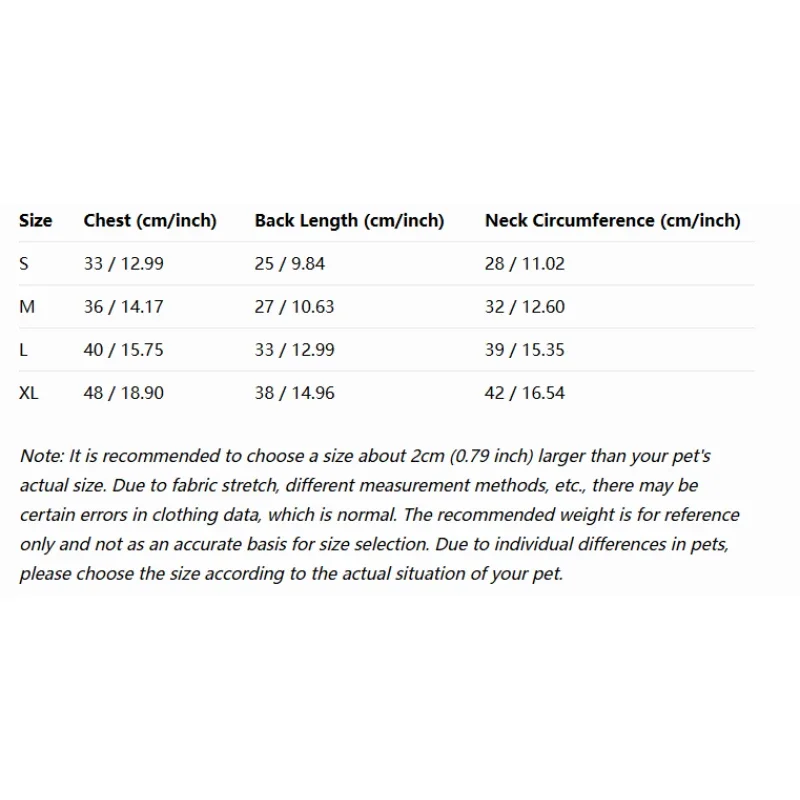Click the back length value for size L
Screen dimensions: 800x800
click(294, 350)
